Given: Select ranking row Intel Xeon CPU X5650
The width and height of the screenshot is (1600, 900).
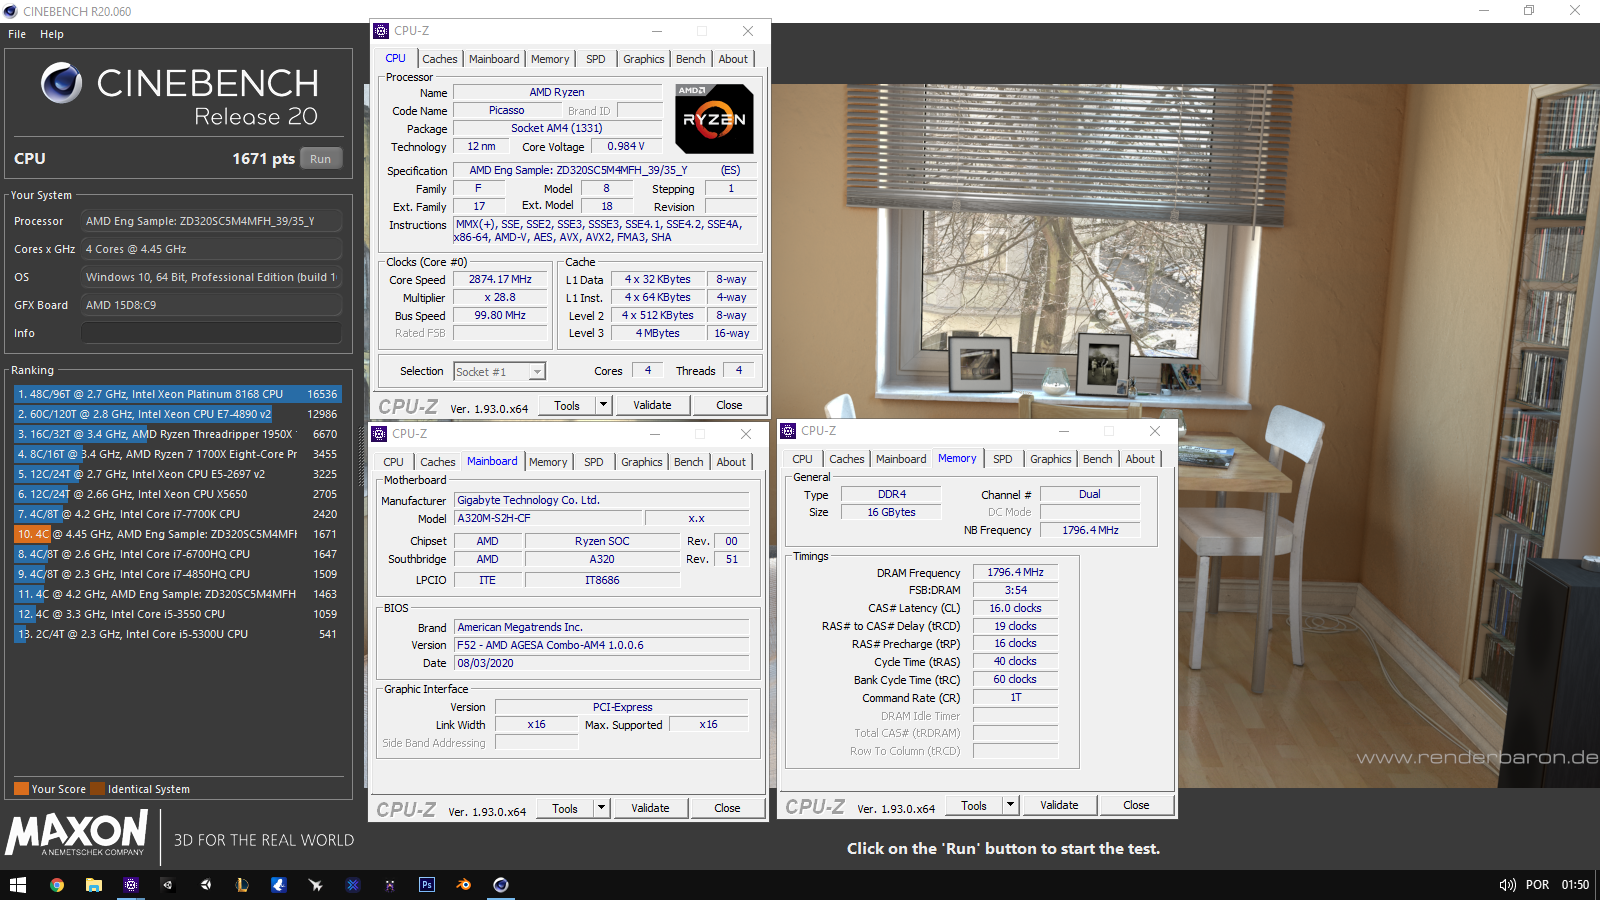Looking at the screenshot, I should [x=177, y=494].
